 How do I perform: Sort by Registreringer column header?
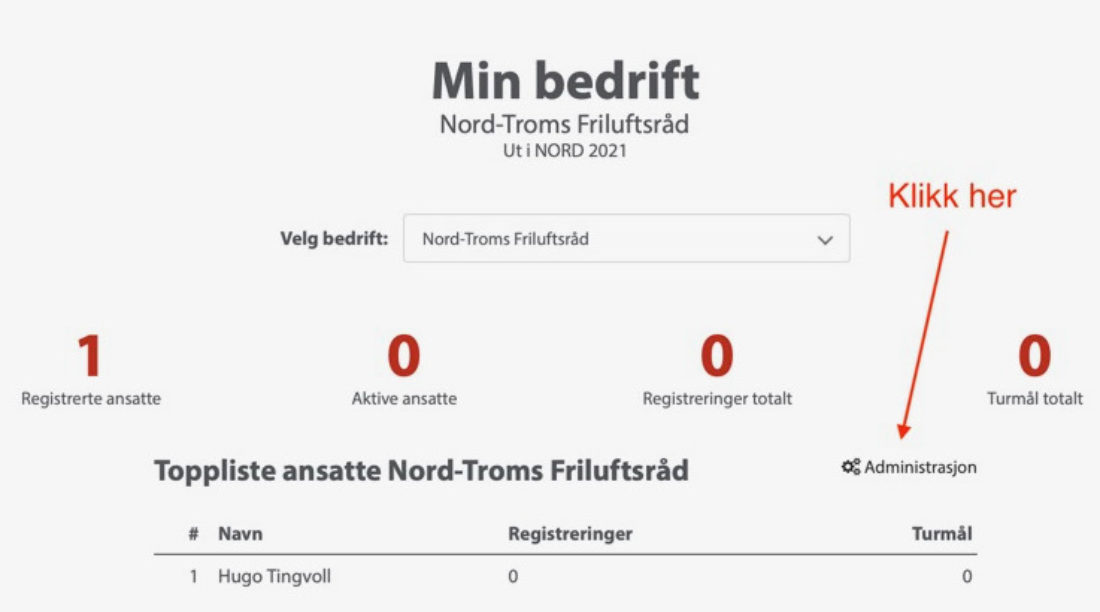(x=570, y=533)
